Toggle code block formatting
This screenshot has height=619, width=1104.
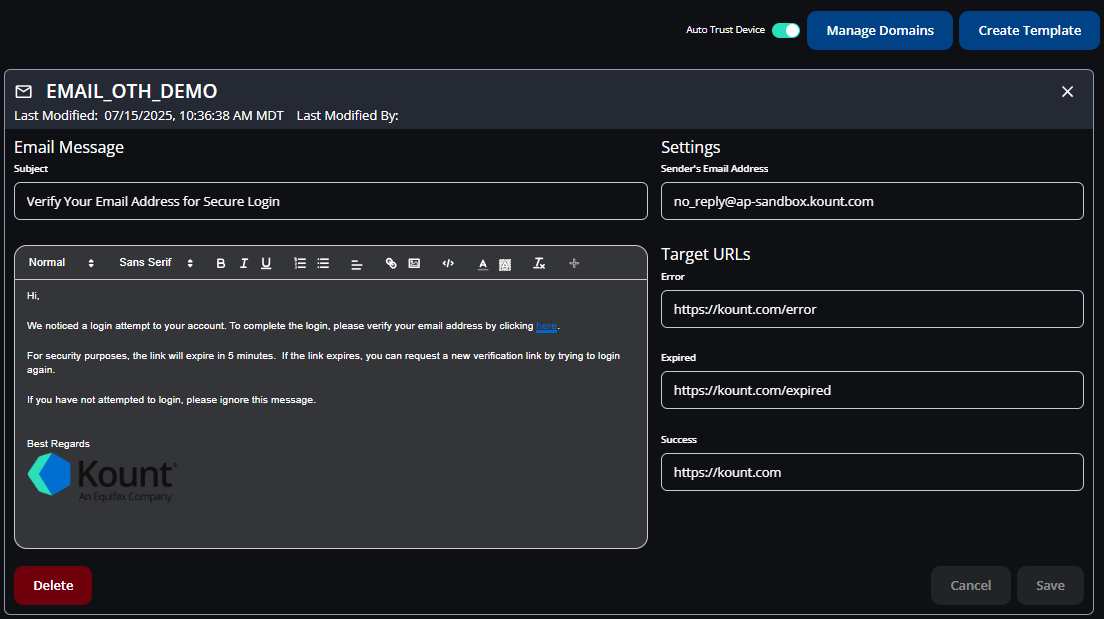[x=448, y=263]
